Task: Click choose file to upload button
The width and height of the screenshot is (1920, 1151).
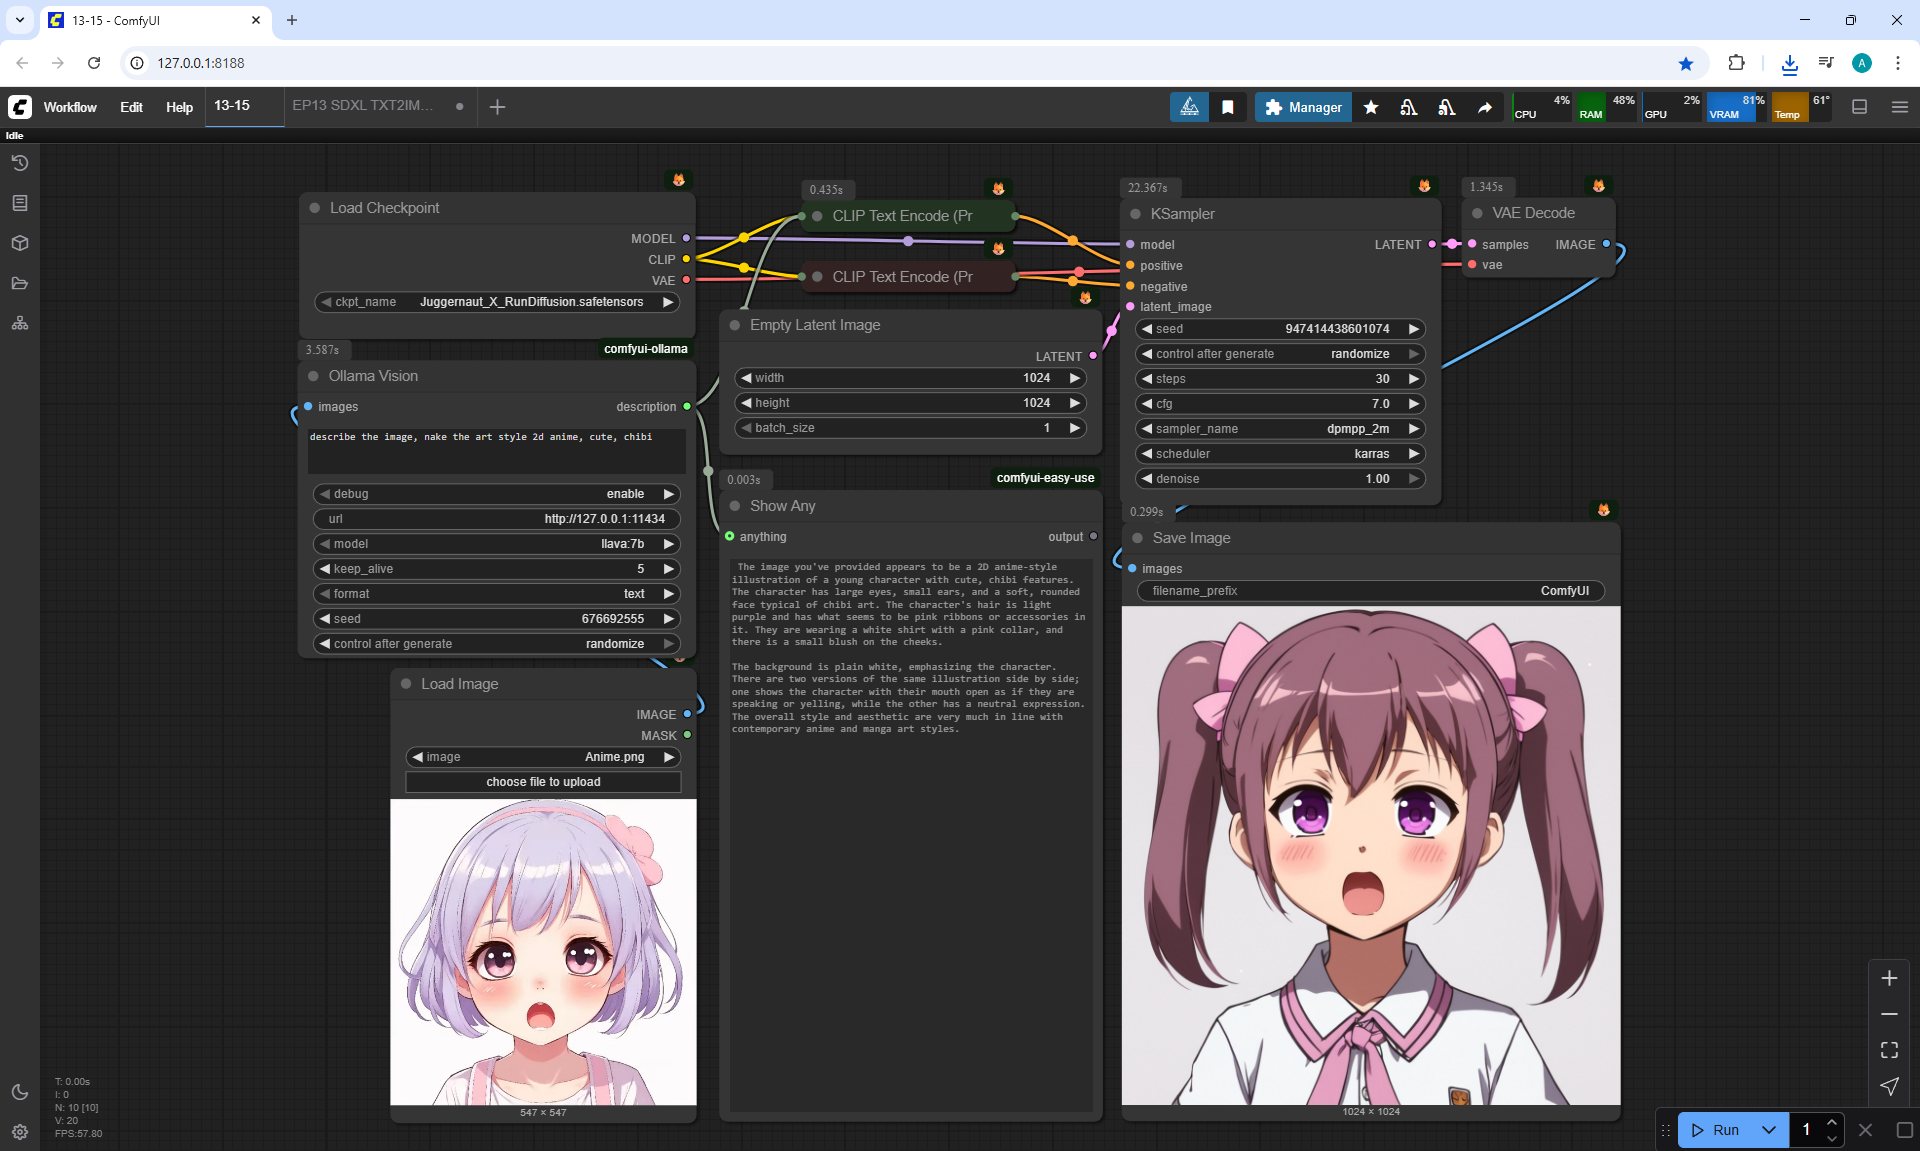Action: [543, 782]
